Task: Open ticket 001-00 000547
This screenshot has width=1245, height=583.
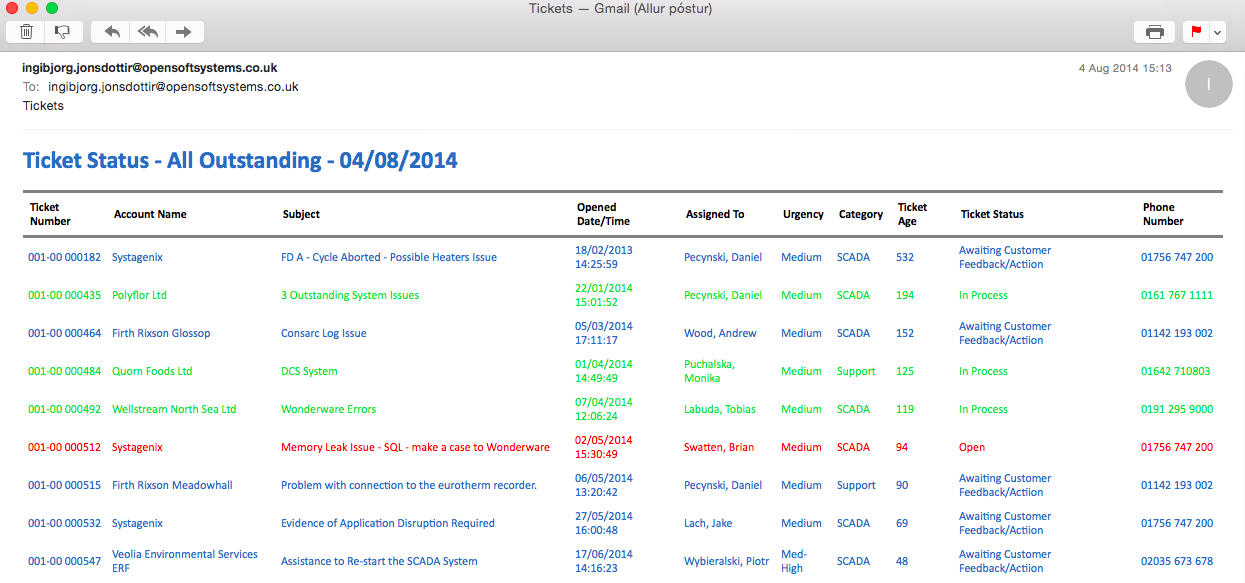Action: (x=64, y=561)
